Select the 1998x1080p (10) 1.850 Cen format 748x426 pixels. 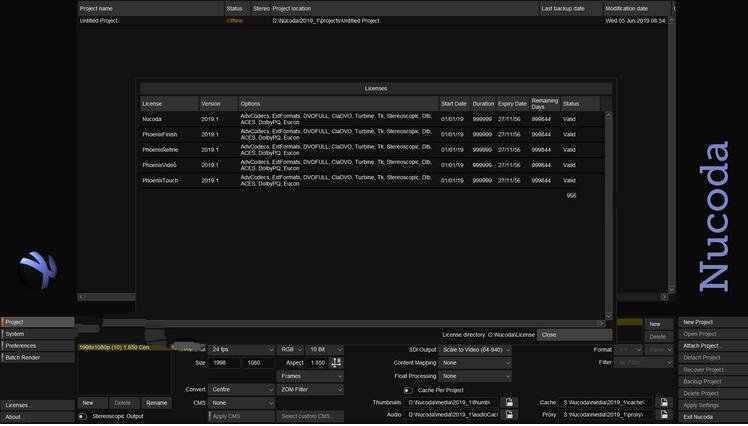[124, 348]
